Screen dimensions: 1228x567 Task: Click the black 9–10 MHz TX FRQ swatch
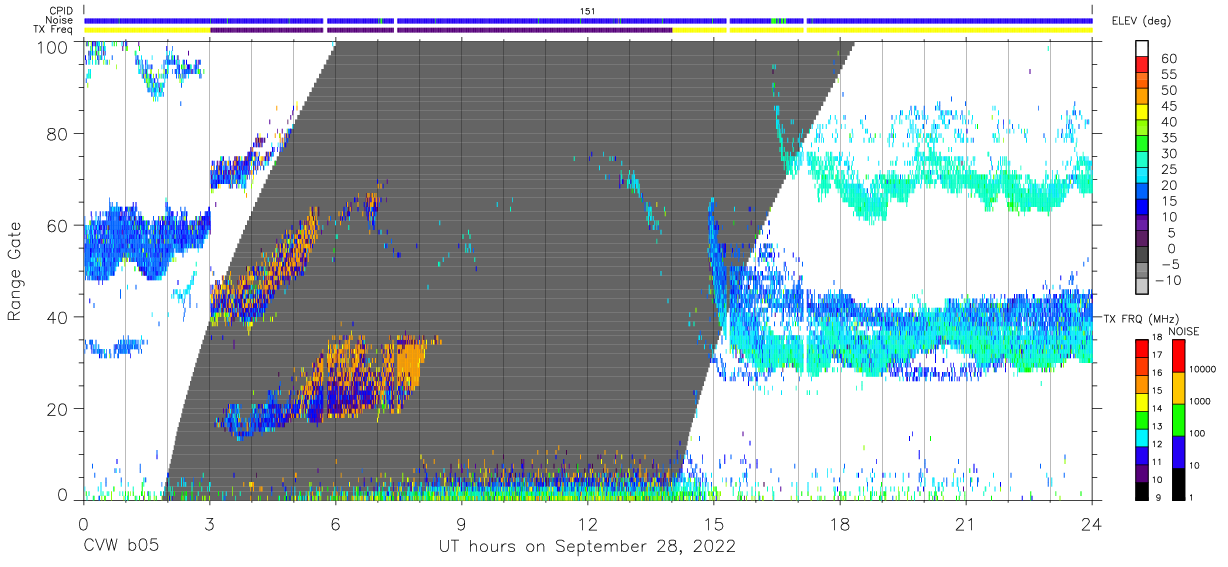pyautogui.click(x=1143, y=489)
